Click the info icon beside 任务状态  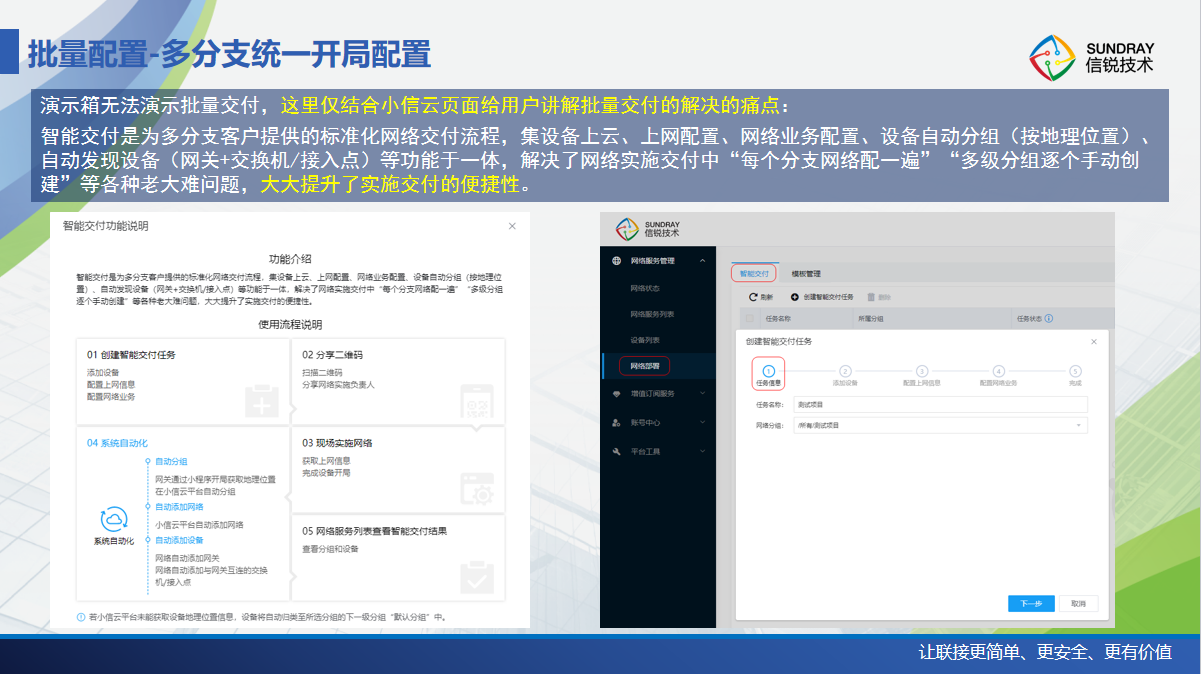tap(1049, 319)
